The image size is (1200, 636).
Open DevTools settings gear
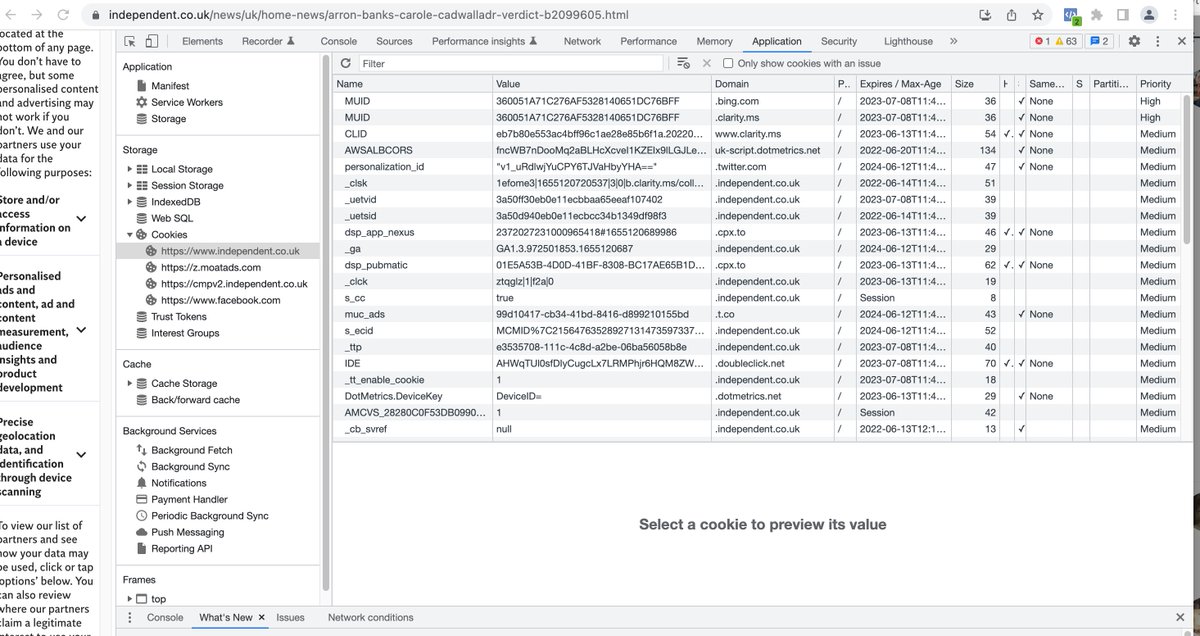(1134, 41)
